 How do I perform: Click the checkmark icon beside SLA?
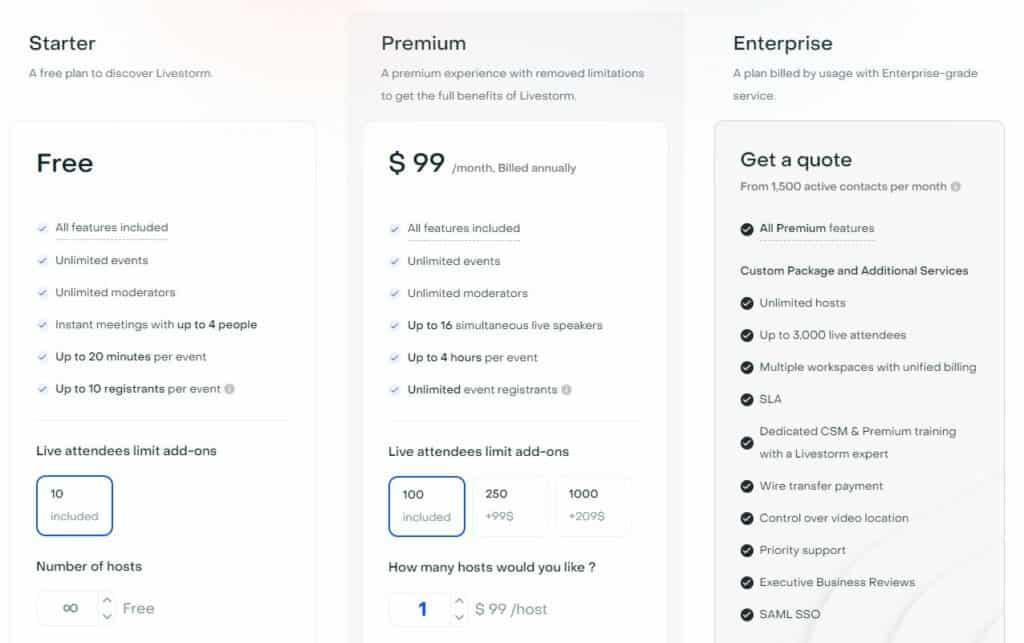point(747,399)
